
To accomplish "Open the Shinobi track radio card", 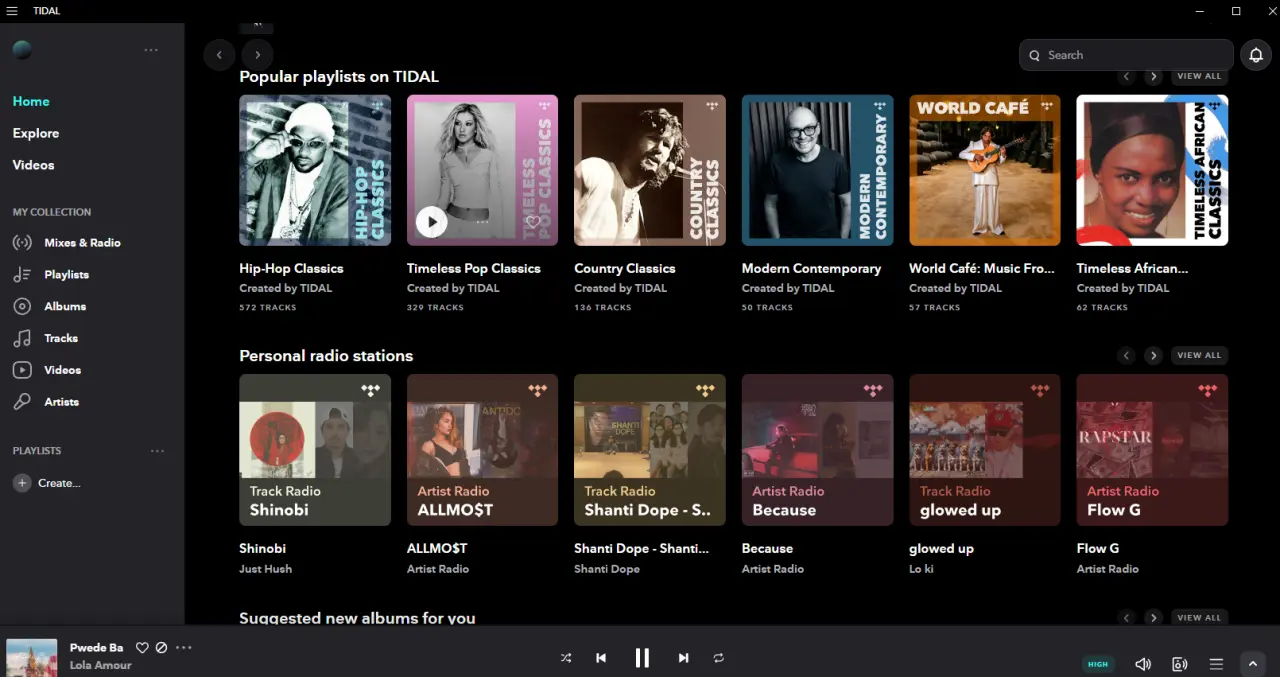I will point(315,450).
